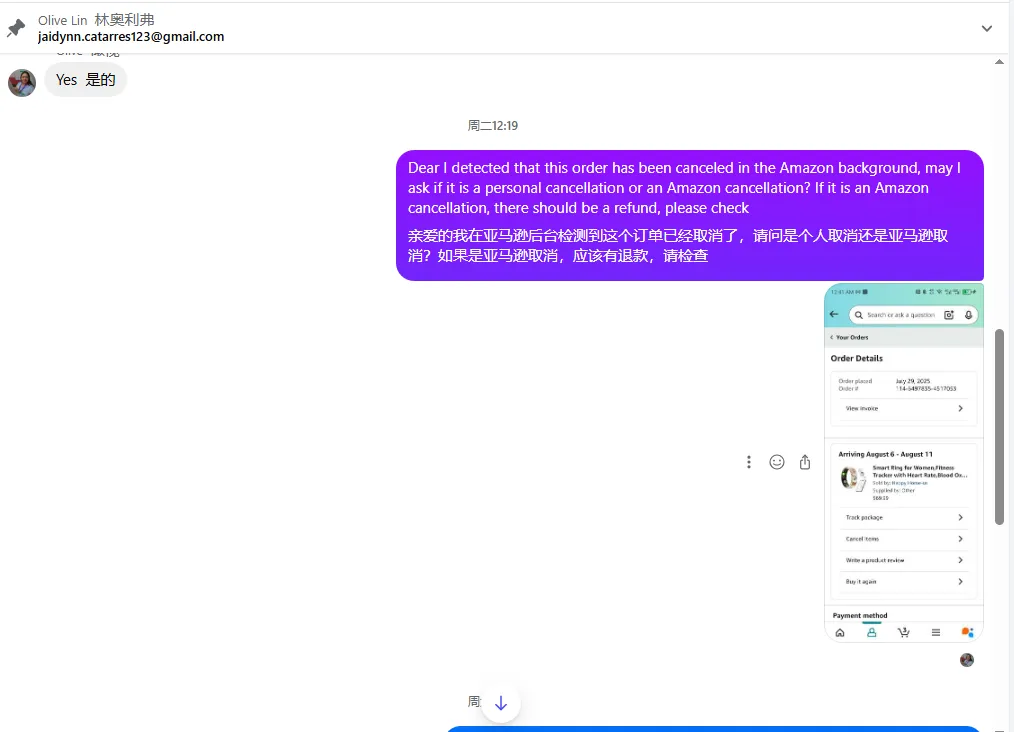Screen dimensions: 1014x732
Task: Share or forward the image message
Action: click(804, 462)
